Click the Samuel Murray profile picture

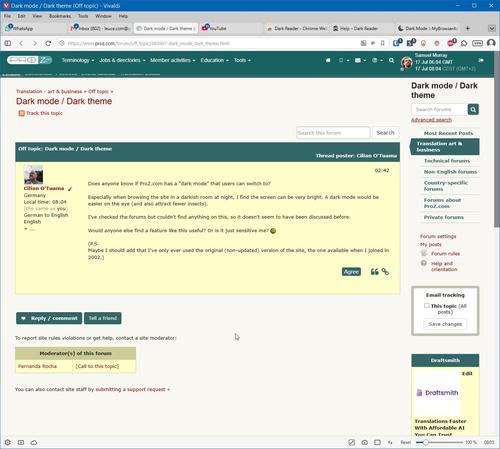click(x=407, y=62)
